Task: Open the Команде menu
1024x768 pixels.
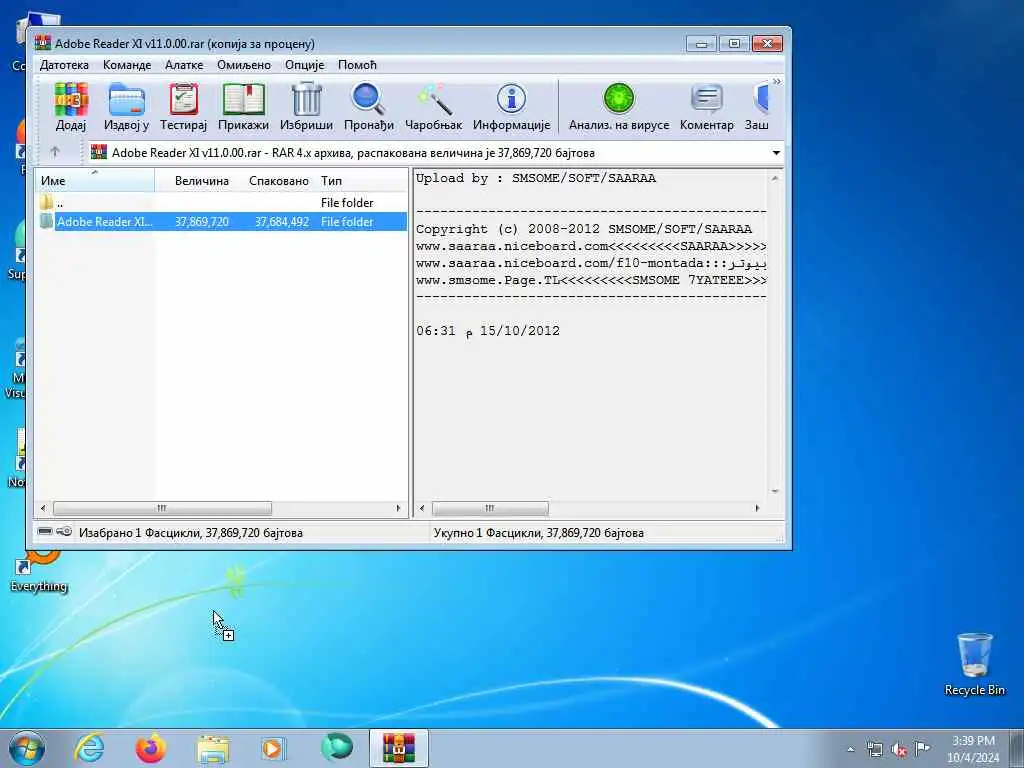Action: 127,65
